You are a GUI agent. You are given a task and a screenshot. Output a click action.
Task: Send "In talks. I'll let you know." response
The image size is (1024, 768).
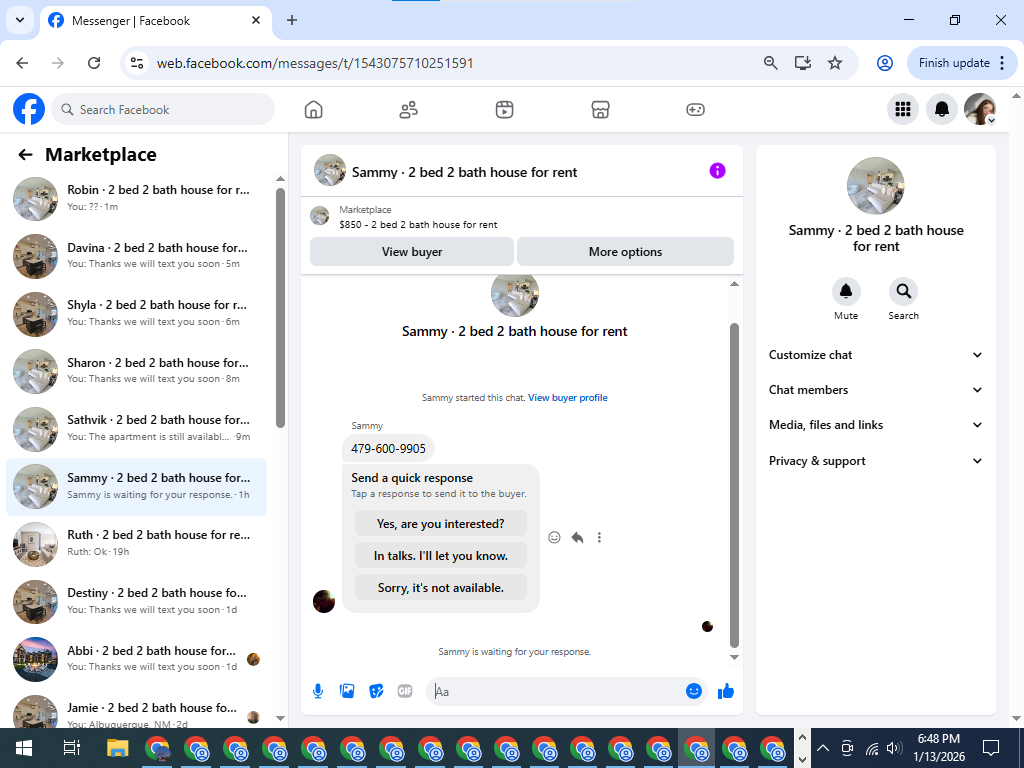[441, 556]
